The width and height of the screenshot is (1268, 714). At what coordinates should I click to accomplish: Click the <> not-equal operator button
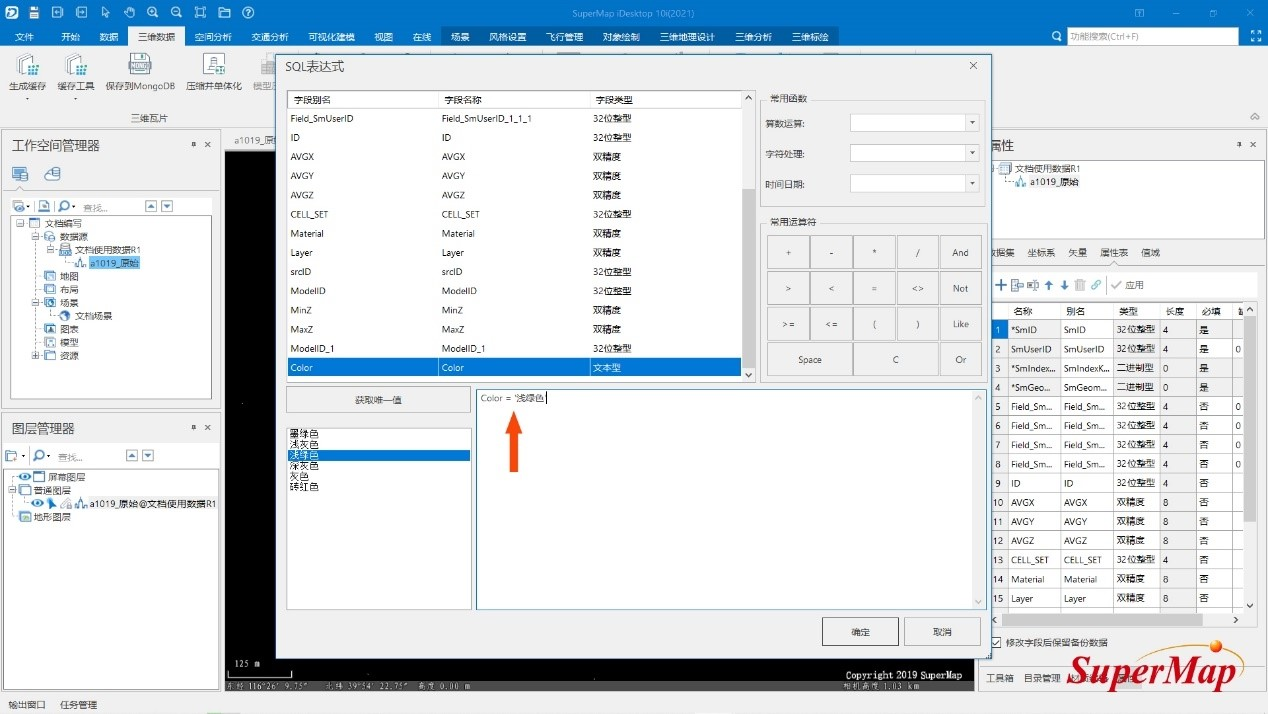(917, 288)
